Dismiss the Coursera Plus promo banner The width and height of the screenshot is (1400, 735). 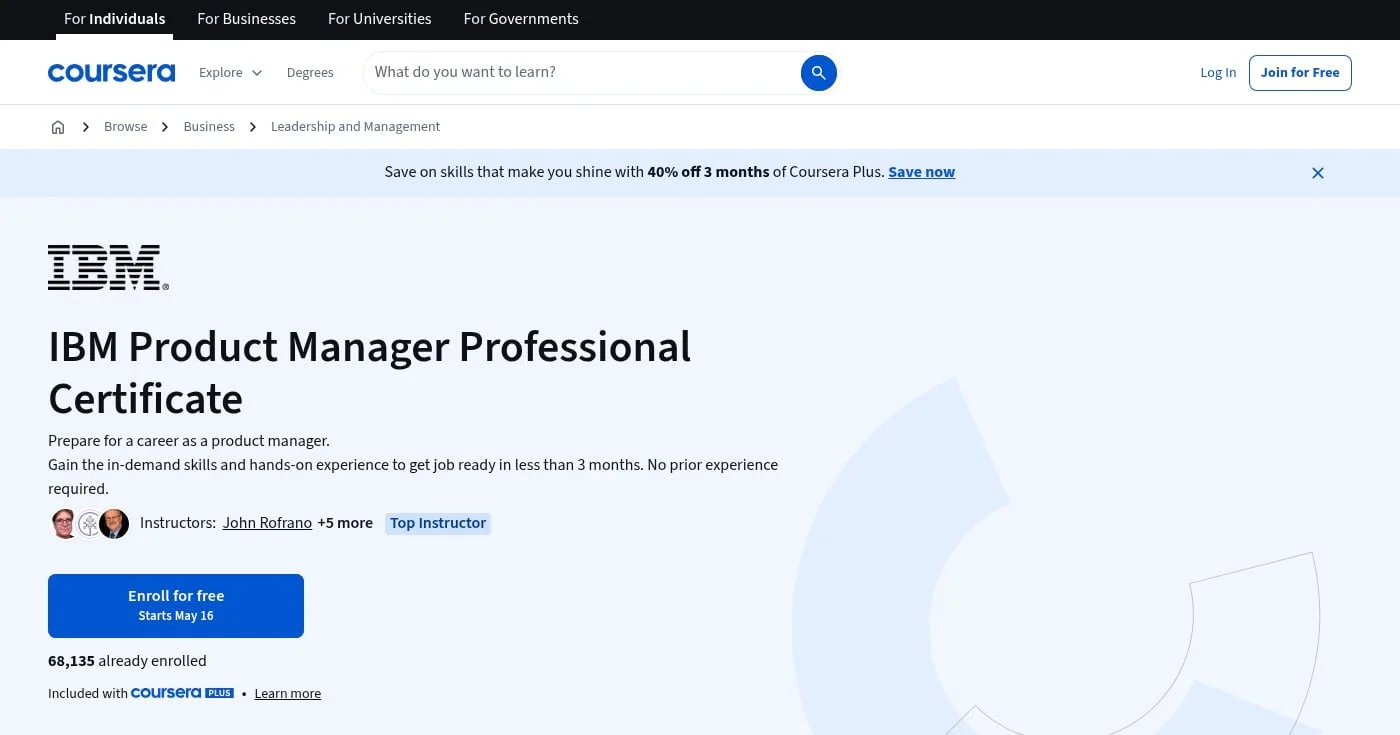tap(1318, 173)
